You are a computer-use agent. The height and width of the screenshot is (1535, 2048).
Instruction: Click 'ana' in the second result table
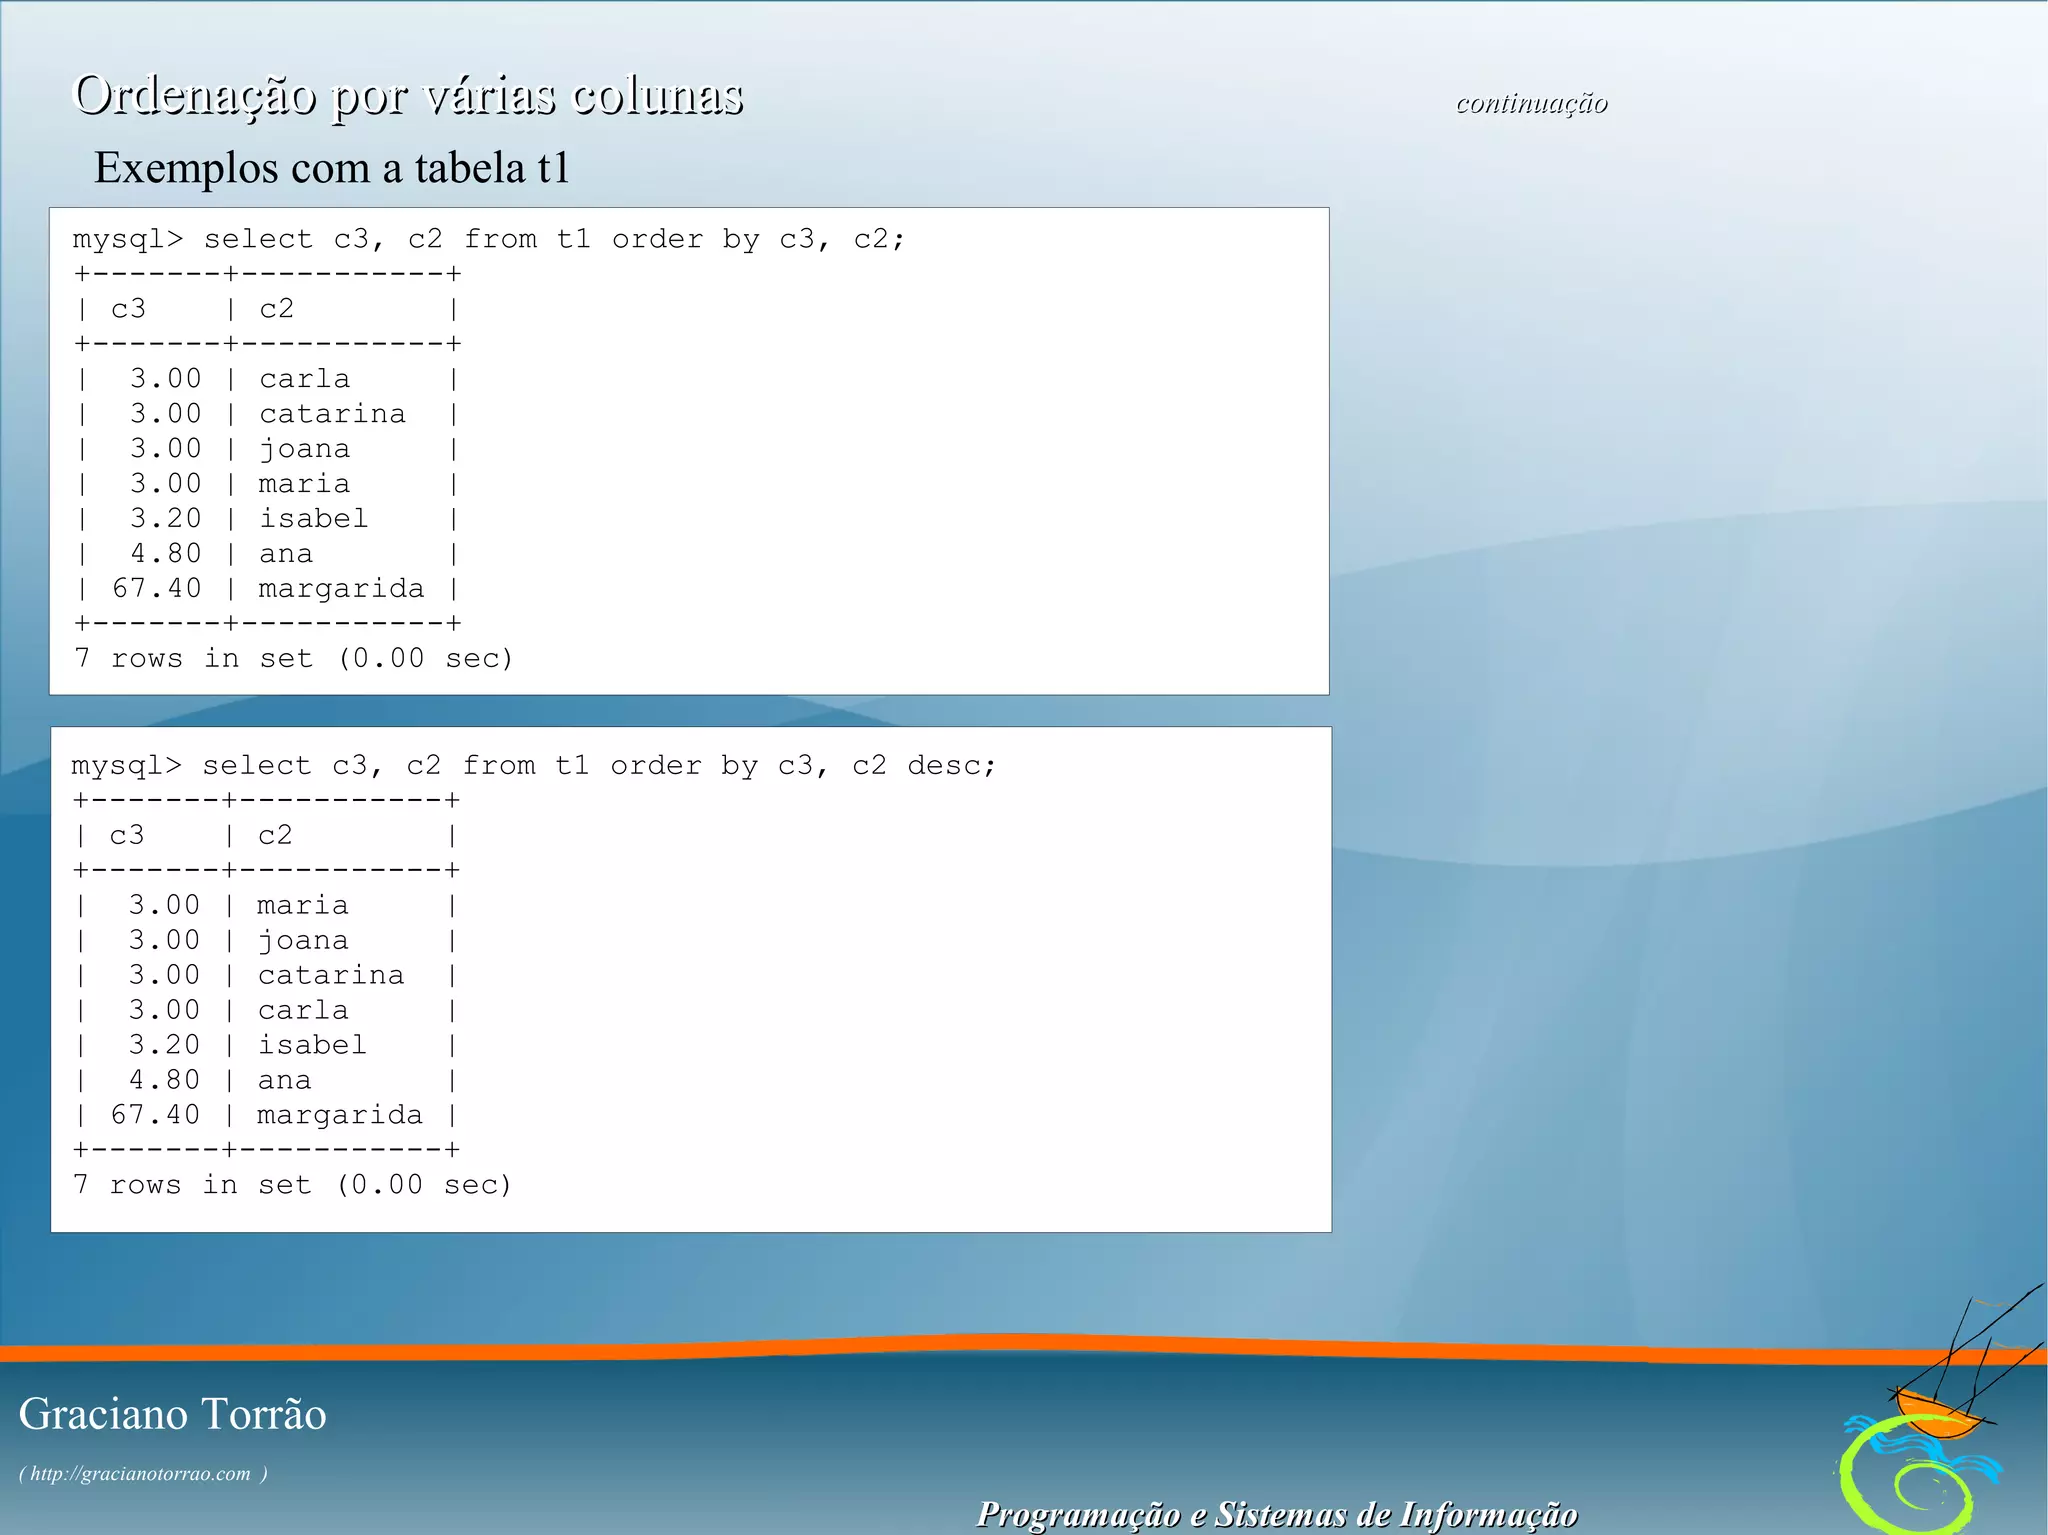coord(283,1081)
